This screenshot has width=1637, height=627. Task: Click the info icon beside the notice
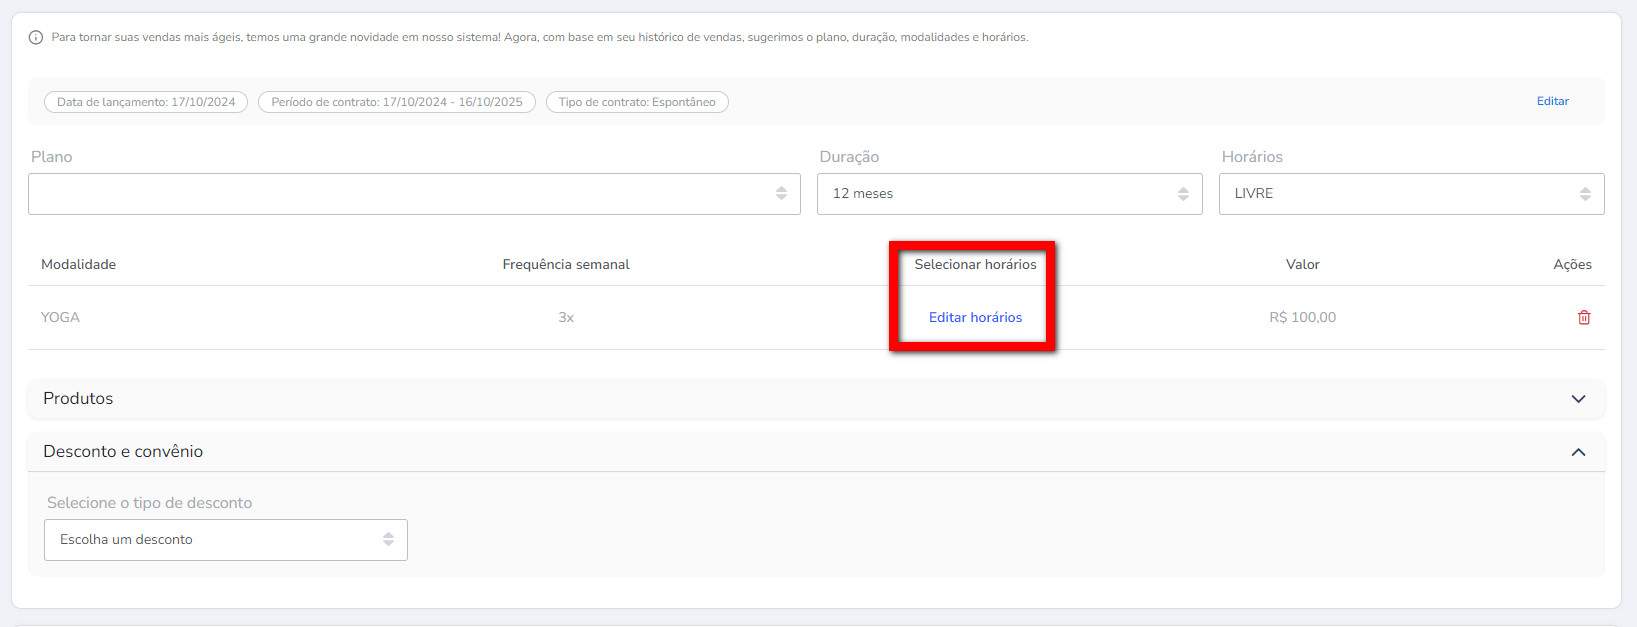coord(36,38)
